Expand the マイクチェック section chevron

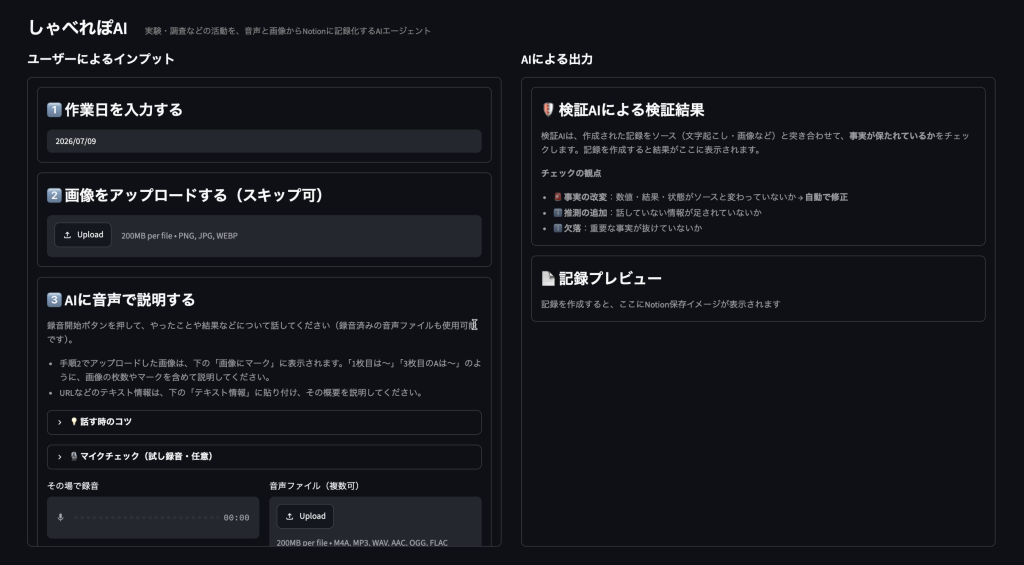point(59,457)
